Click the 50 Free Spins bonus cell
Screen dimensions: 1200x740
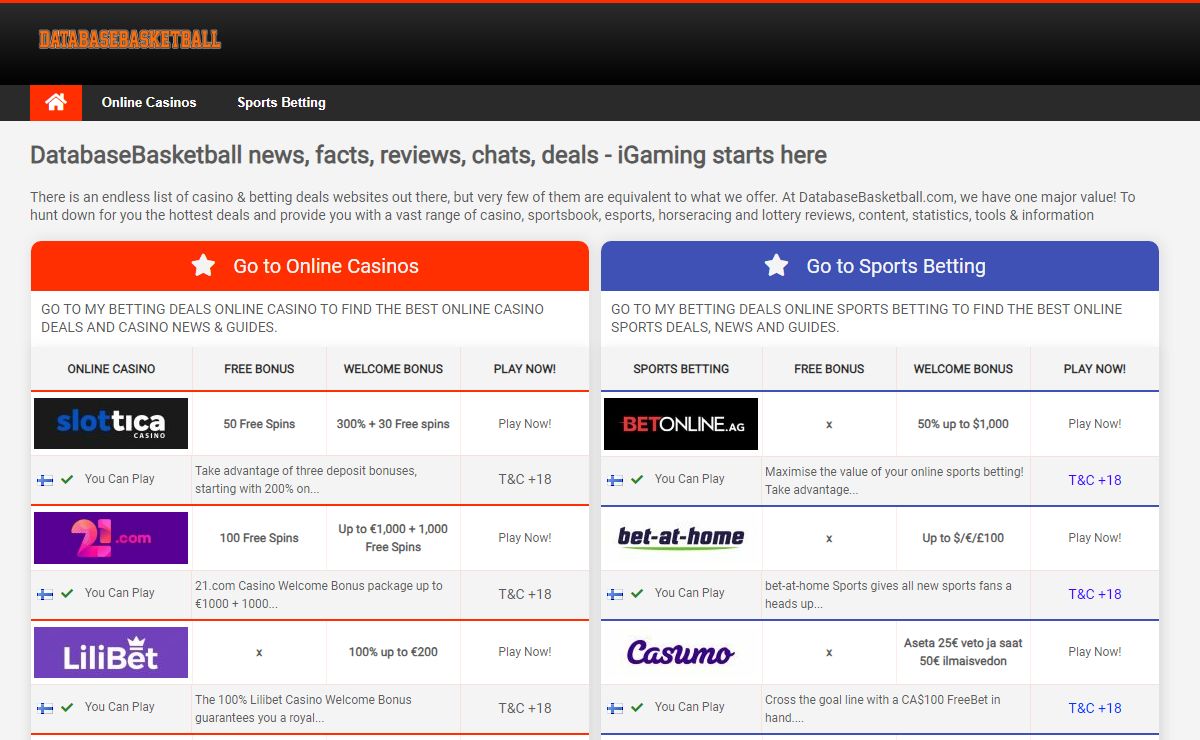(x=259, y=424)
